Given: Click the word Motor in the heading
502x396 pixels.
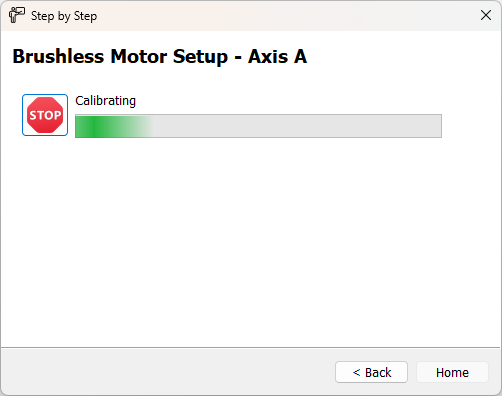Looking at the screenshot, I should coord(139,56).
